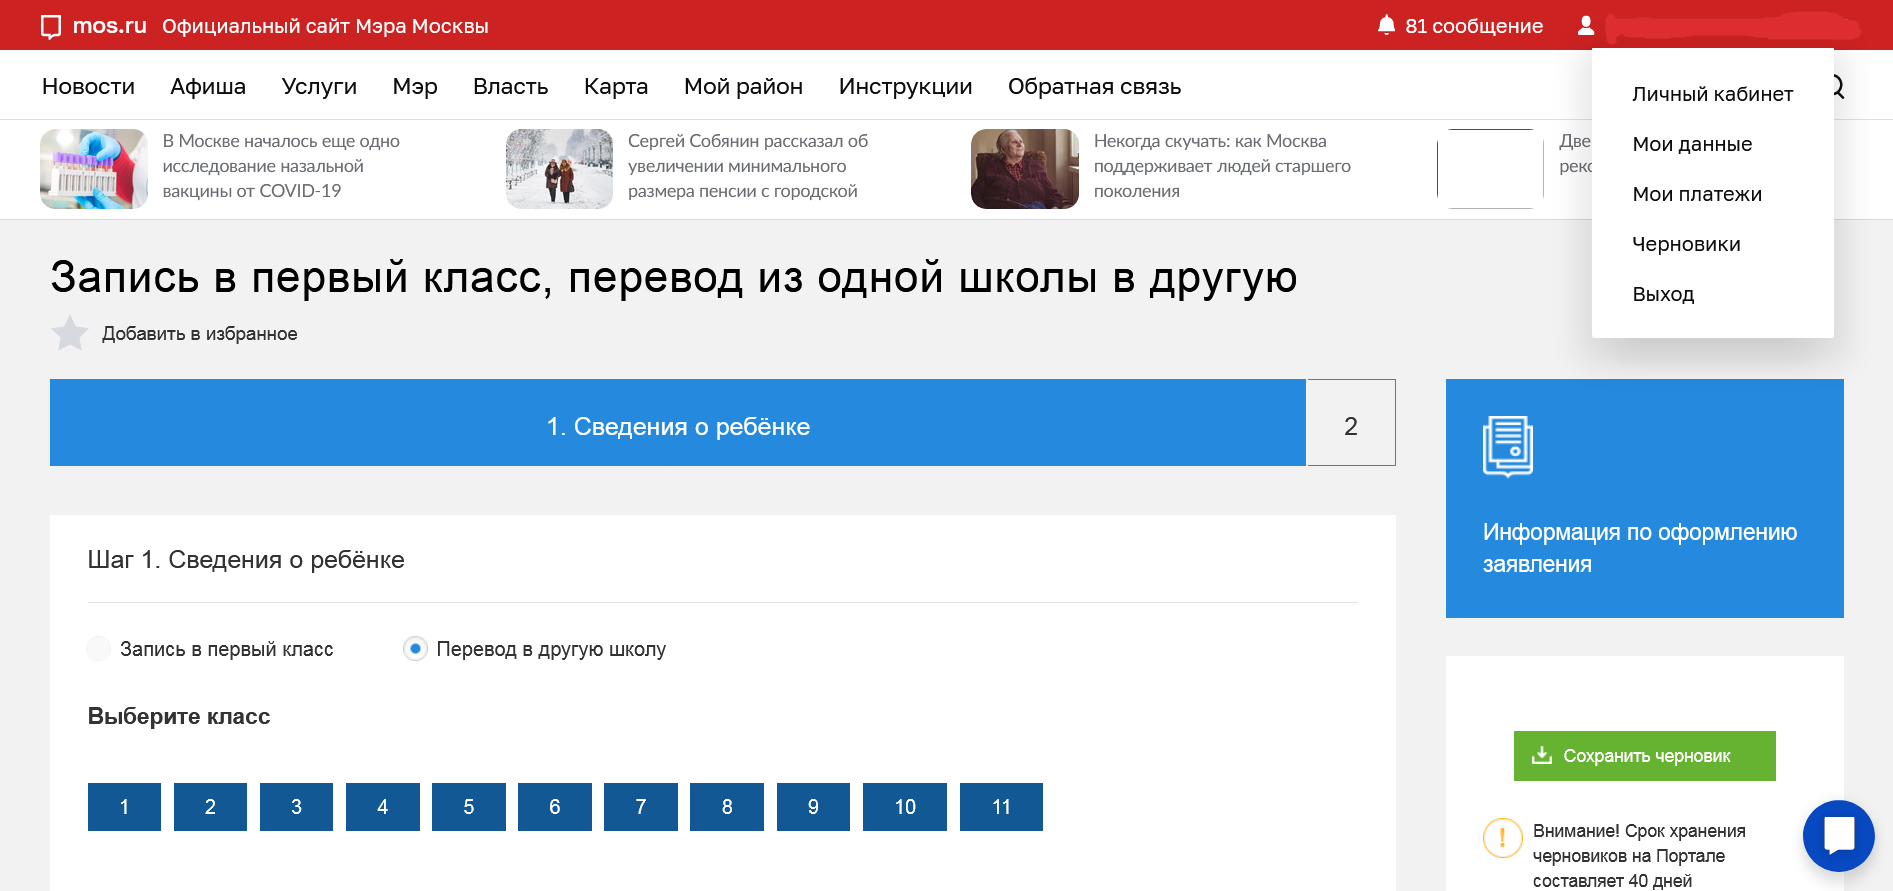This screenshot has width=1893, height=891.
Task: Select the Запись в первый класс radio
Action: point(98,649)
